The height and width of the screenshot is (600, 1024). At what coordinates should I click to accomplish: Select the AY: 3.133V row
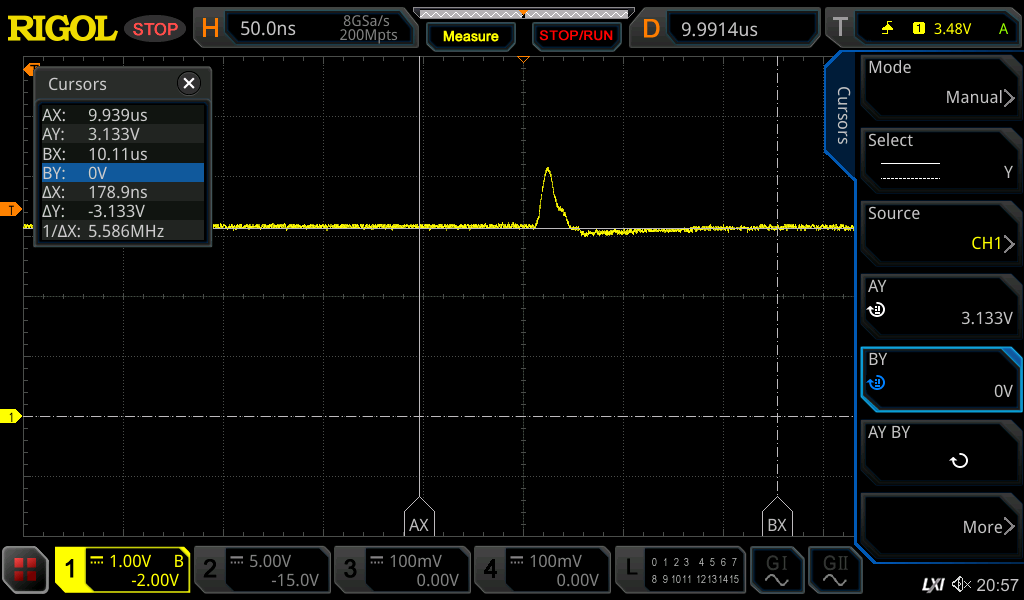coord(121,134)
